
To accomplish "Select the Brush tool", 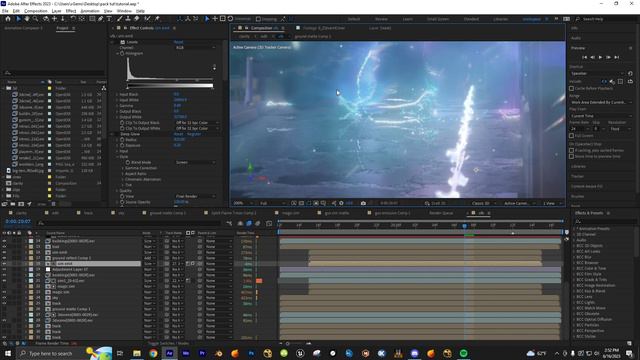I will (x=120, y=19).
